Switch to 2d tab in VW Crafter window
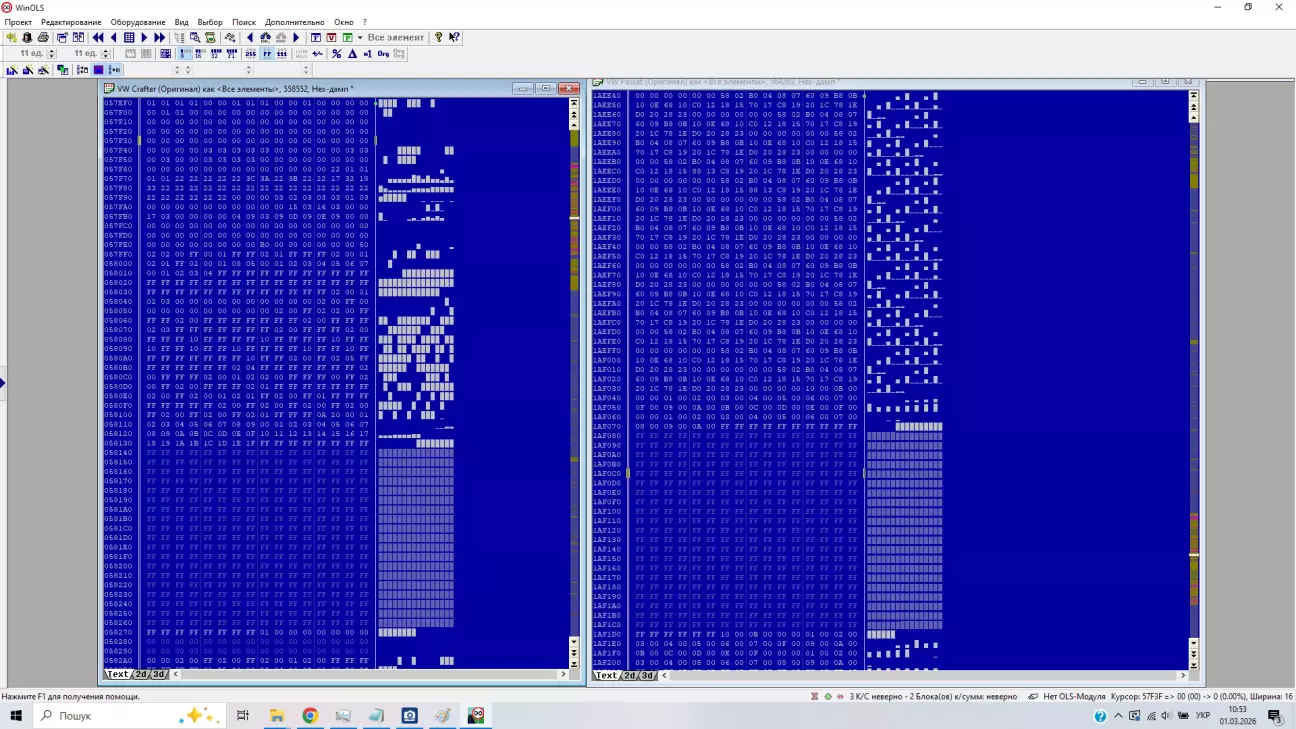 (x=141, y=675)
